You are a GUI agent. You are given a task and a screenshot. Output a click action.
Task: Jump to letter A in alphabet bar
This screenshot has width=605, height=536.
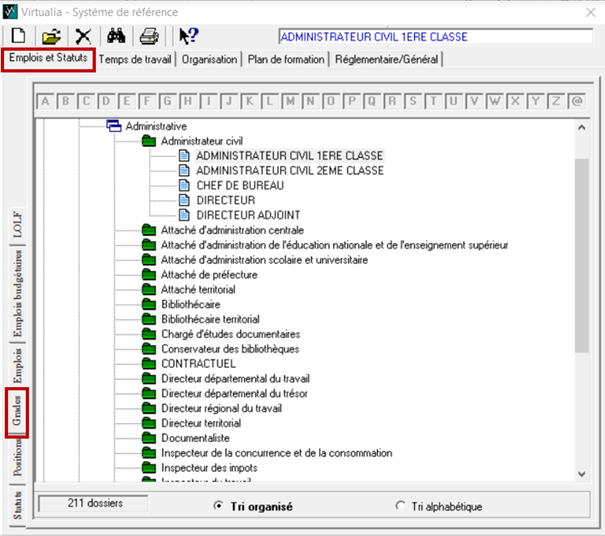tap(45, 101)
